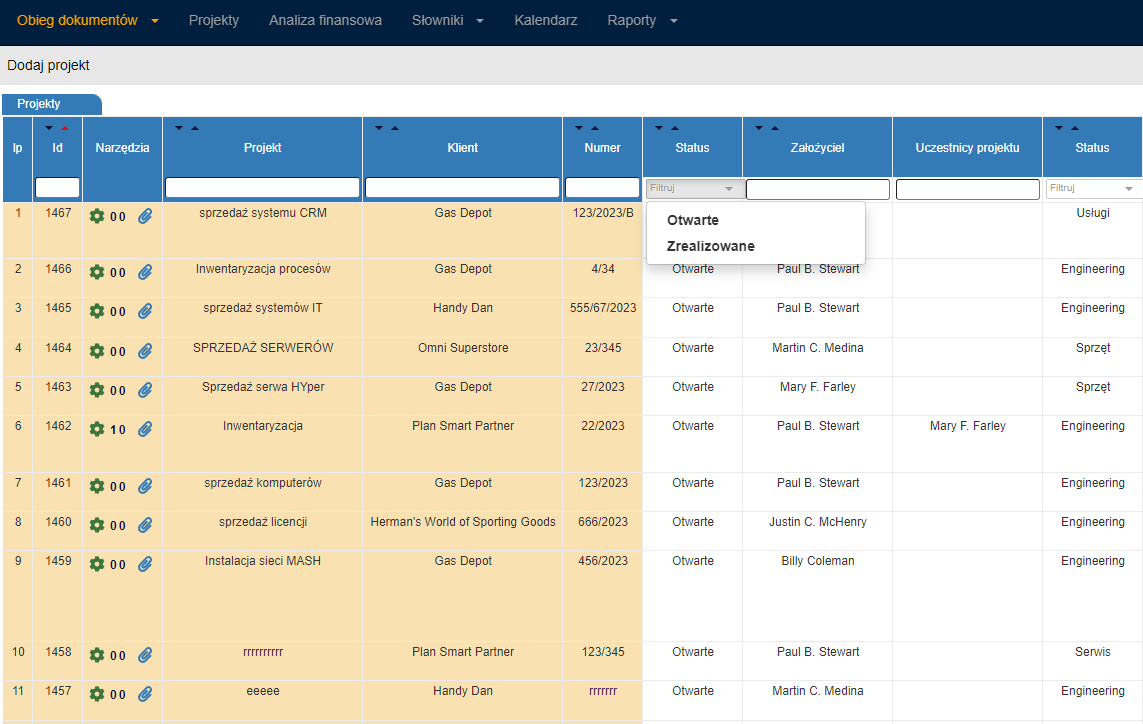Open gear settings for project 1467
1143x724 pixels.
[x=97, y=216]
